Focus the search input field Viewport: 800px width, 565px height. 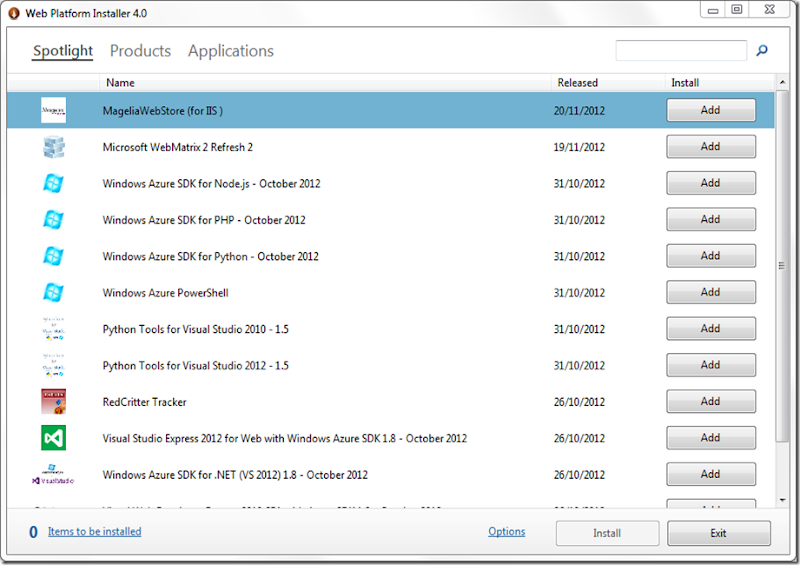[x=681, y=51]
